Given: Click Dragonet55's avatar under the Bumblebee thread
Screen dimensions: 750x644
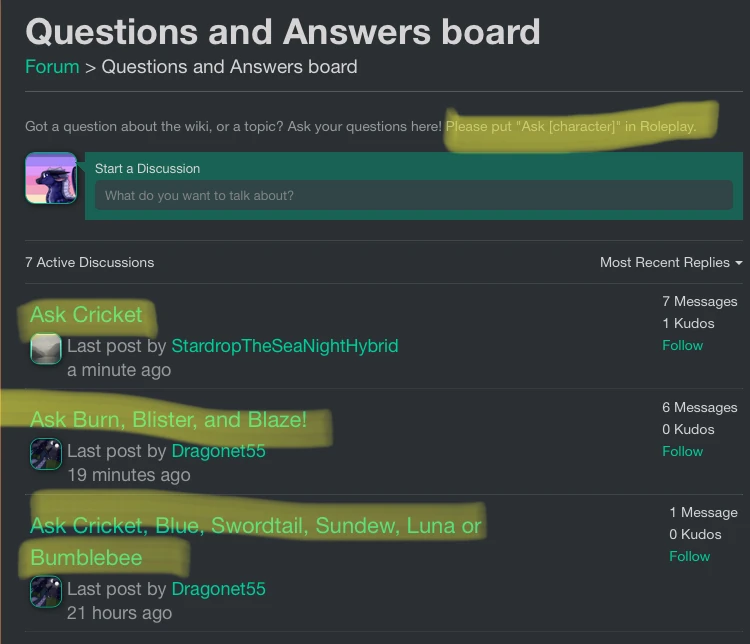Looking at the screenshot, I should 46,591.
